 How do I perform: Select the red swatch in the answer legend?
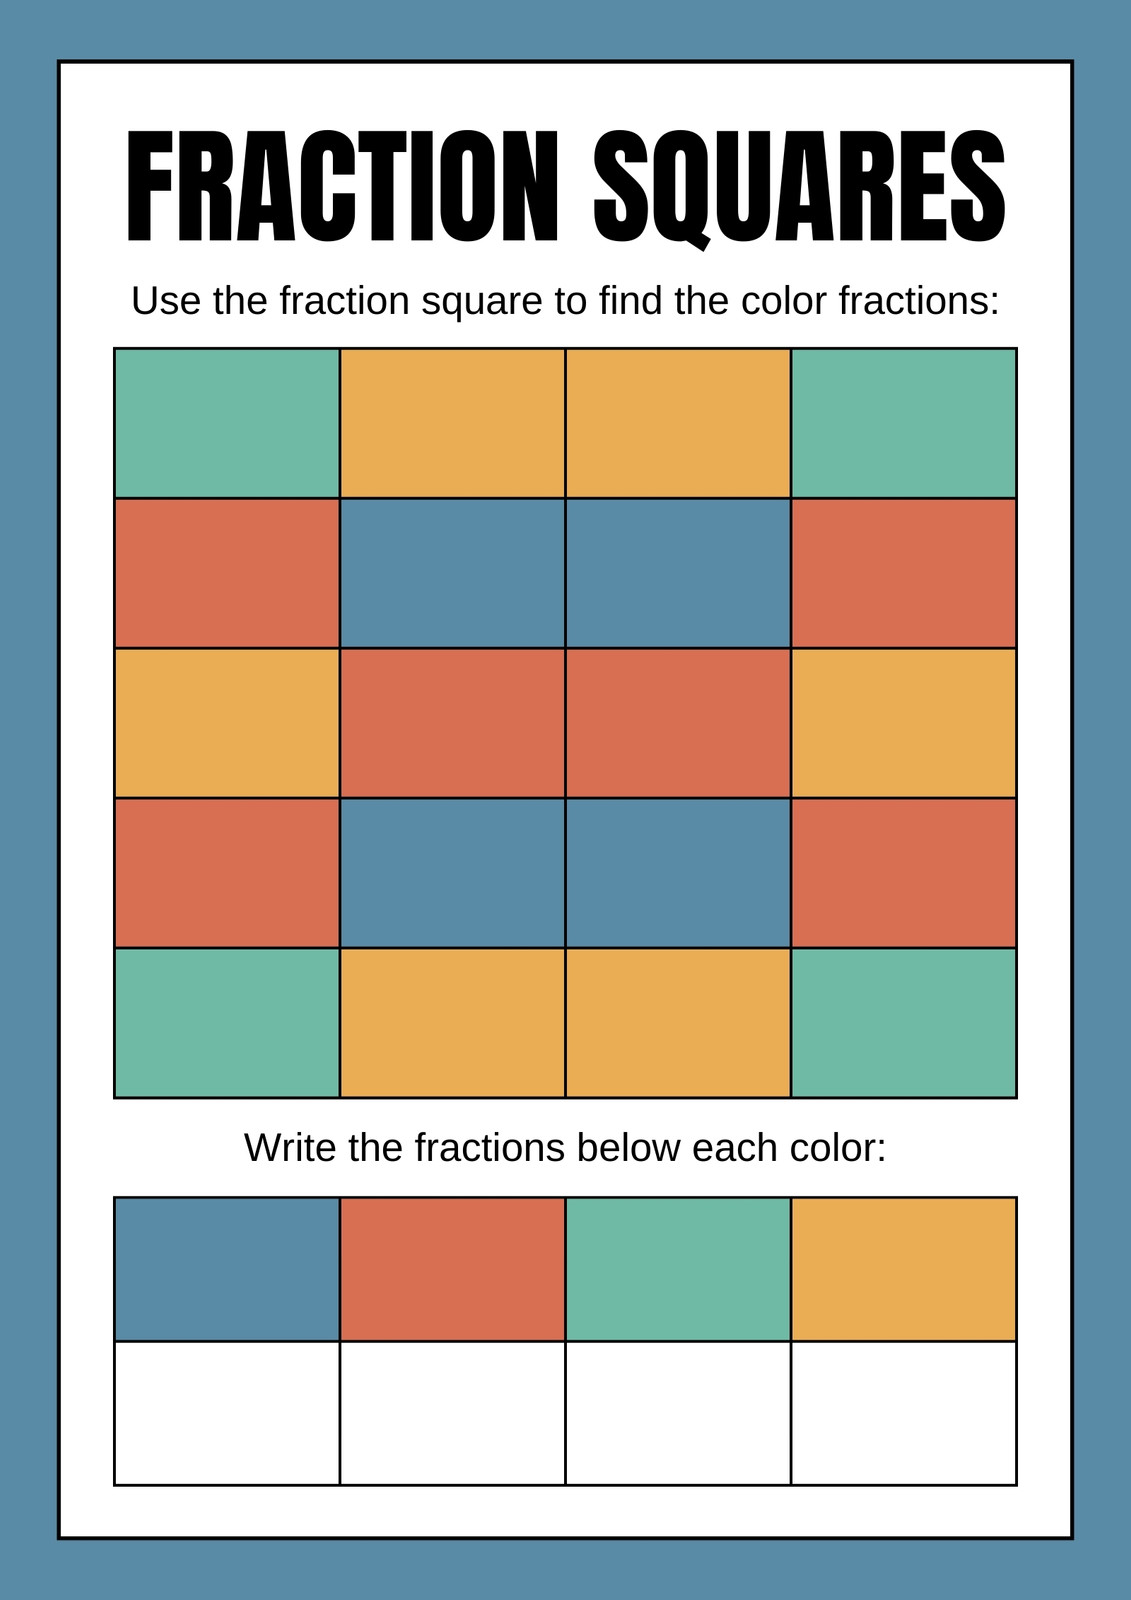click(453, 1269)
